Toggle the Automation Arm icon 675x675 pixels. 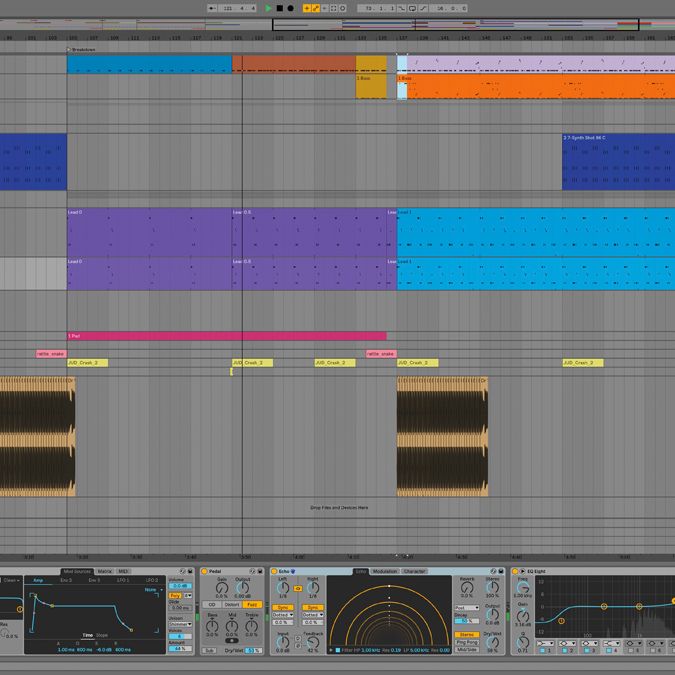316,8
